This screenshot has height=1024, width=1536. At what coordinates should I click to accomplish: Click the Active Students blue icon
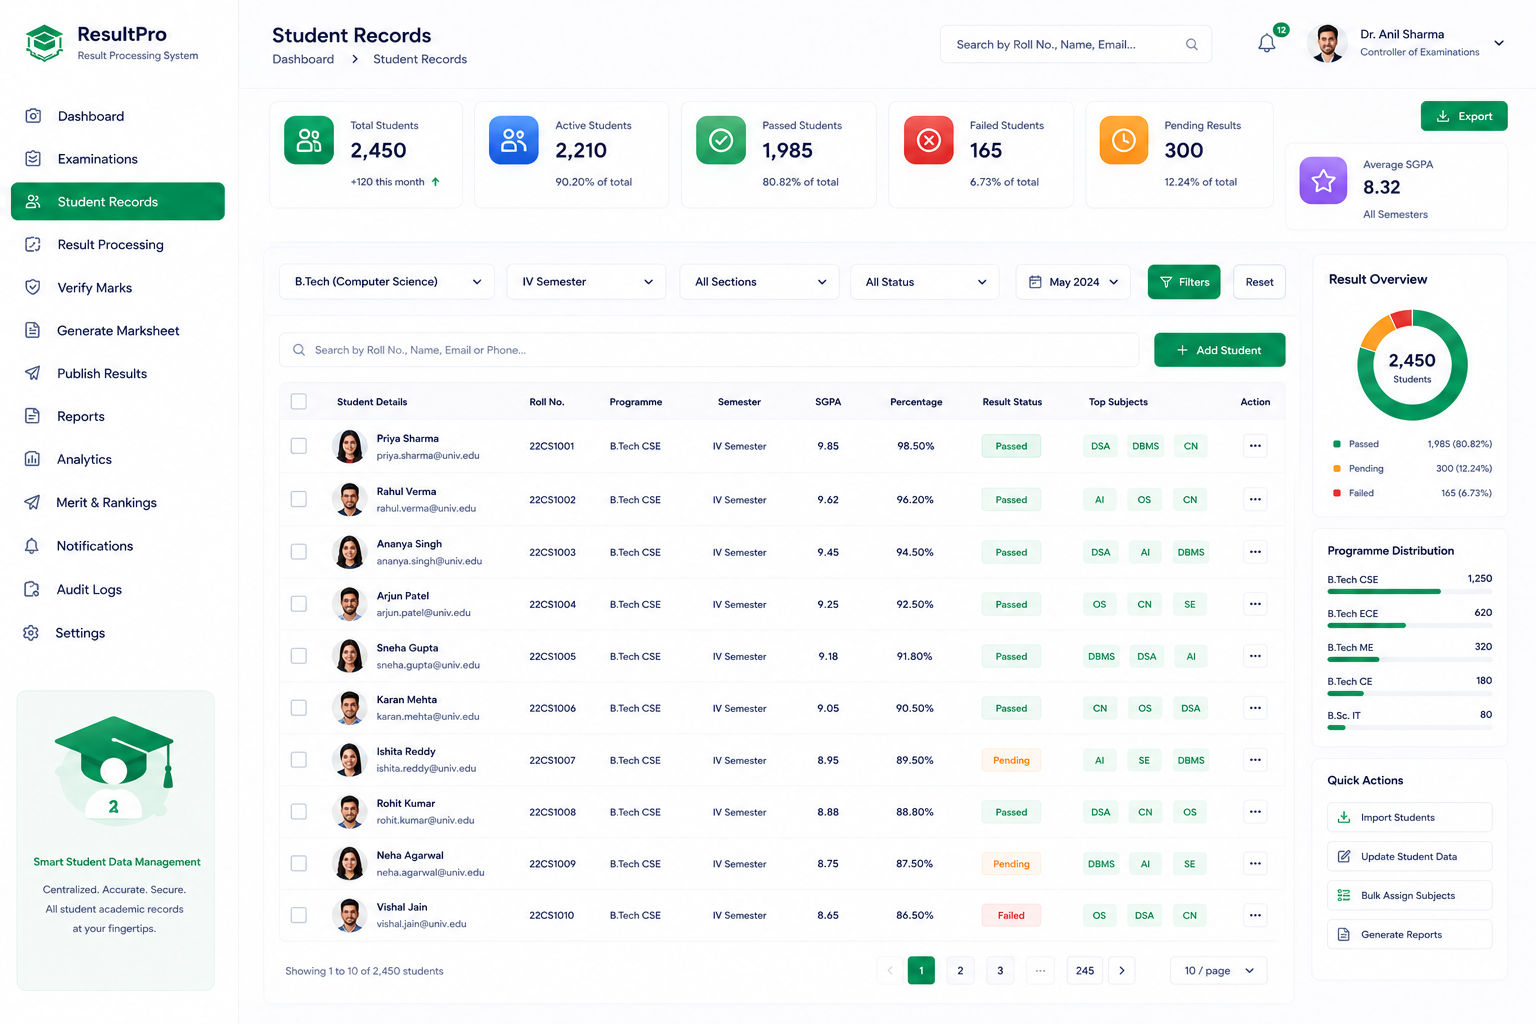pyautogui.click(x=514, y=140)
